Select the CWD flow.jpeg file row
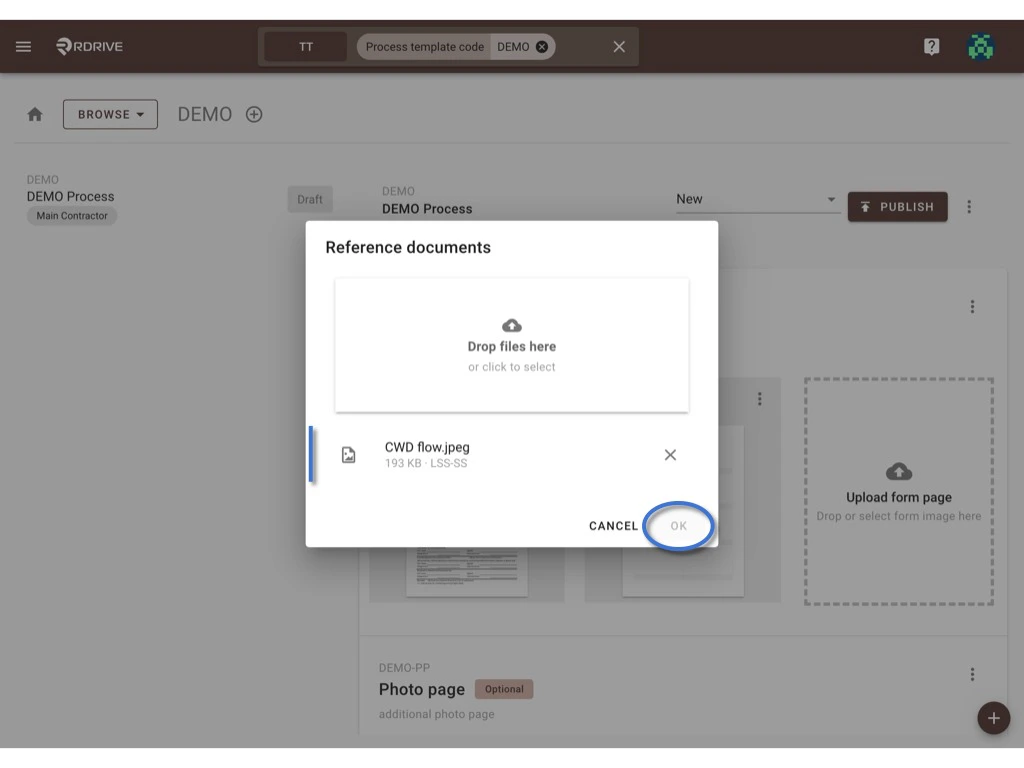1024x768 pixels. click(511, 455)
